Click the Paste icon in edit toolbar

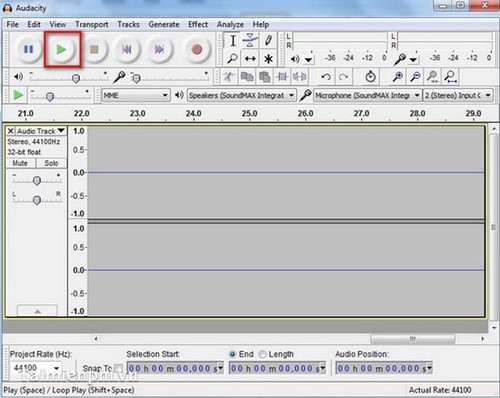point(265,77)
